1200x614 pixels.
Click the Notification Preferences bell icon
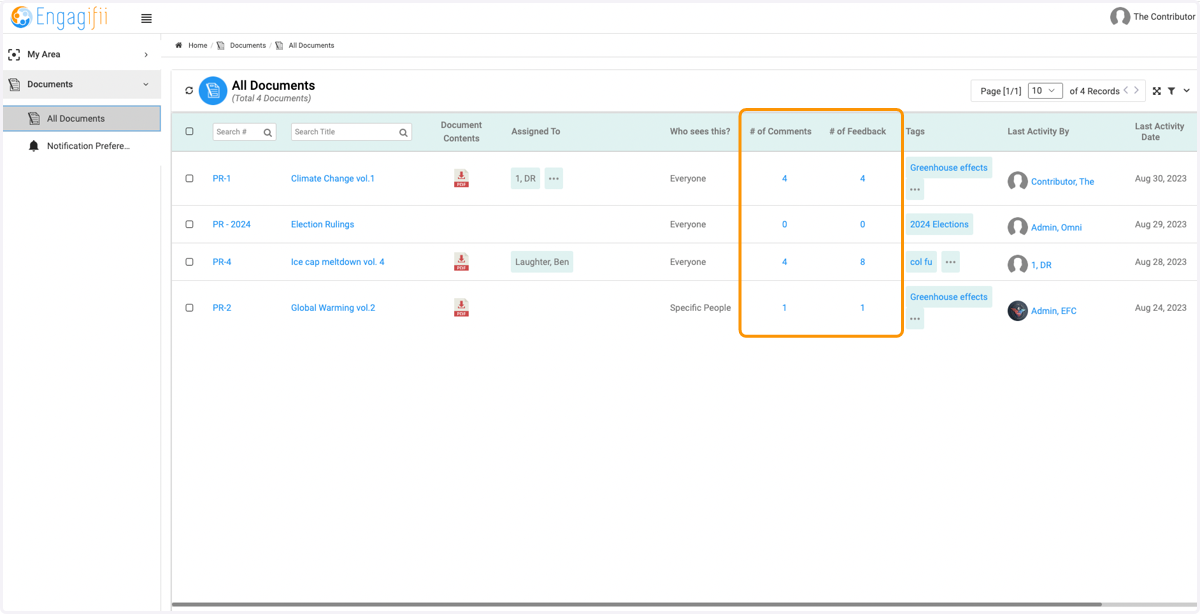33,146
